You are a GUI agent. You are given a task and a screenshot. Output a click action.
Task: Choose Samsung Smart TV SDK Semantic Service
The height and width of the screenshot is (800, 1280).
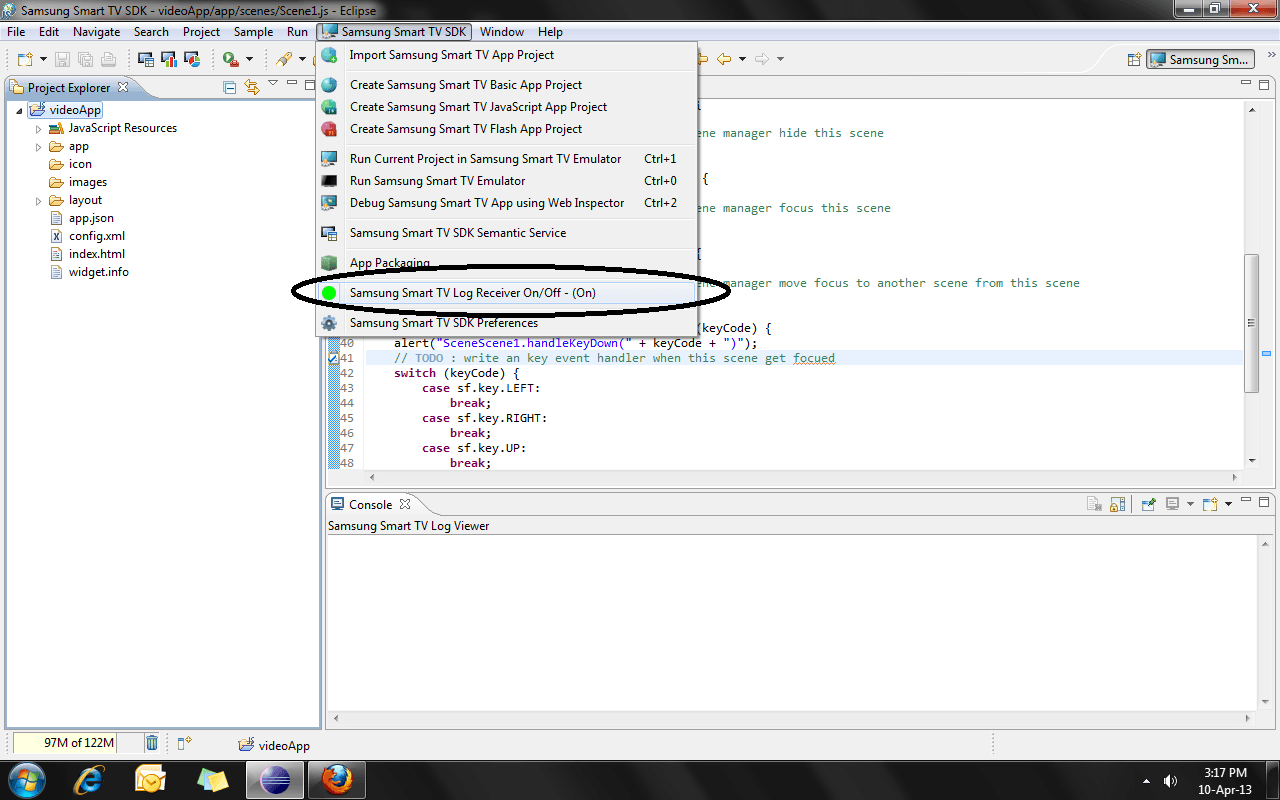click(x=506, y=233)
